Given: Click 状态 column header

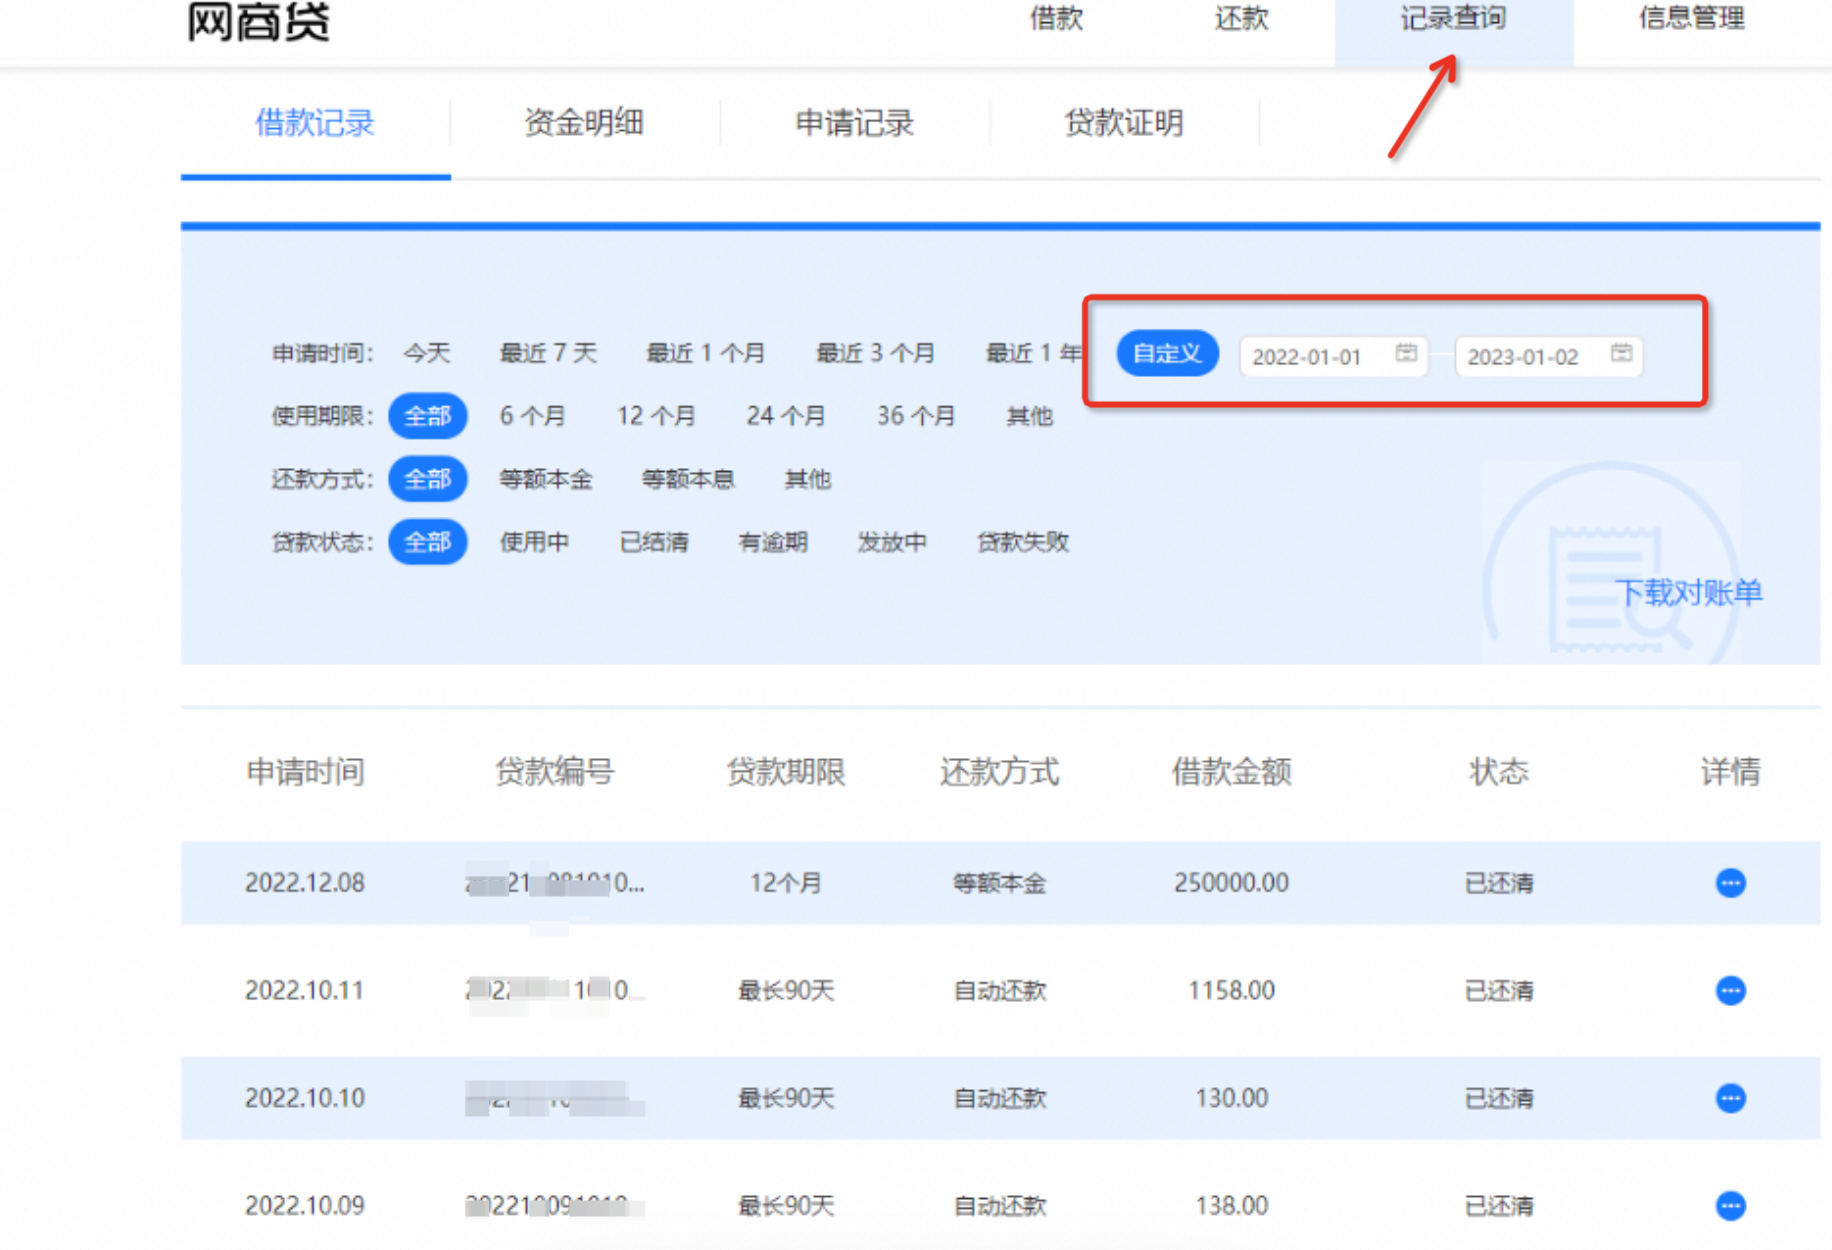Looking at the screenshot, I should coord(1499,772).
